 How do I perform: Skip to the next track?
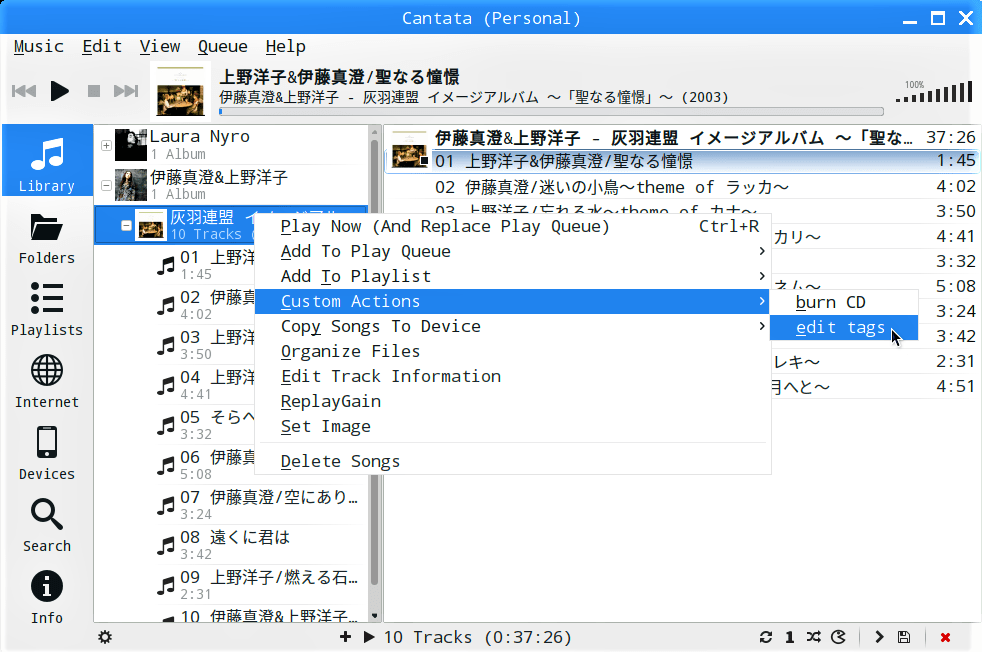126,91
